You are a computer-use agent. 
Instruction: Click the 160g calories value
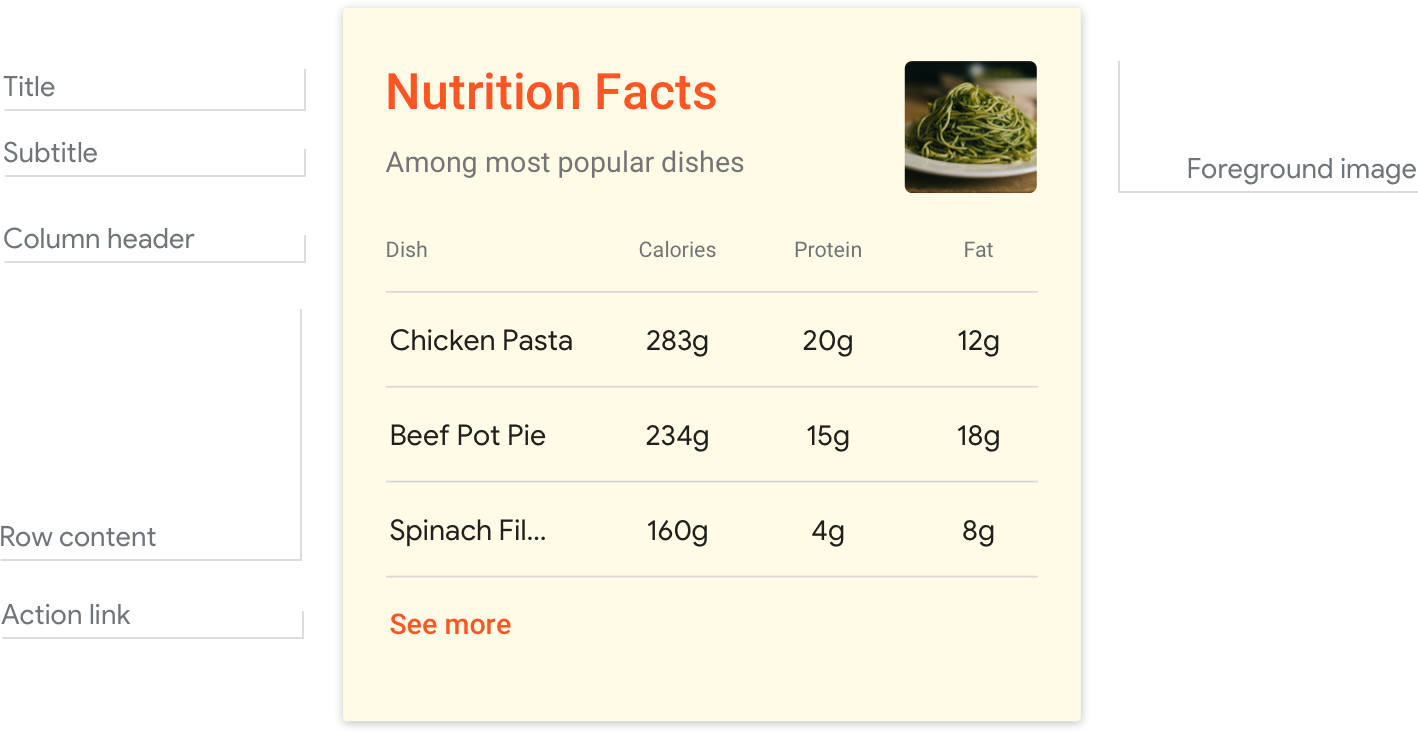pyautogui.click(x=677, y=531)
